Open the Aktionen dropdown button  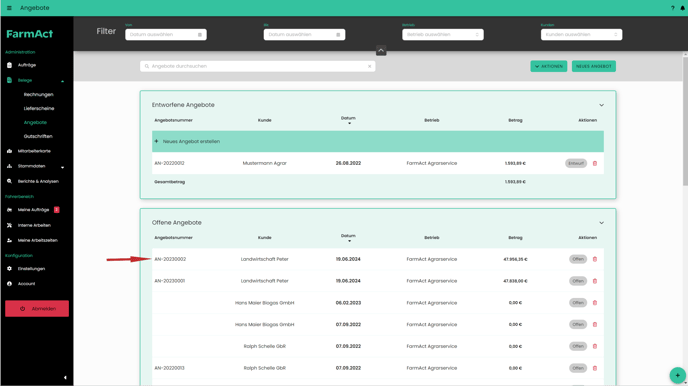(548, 66)
